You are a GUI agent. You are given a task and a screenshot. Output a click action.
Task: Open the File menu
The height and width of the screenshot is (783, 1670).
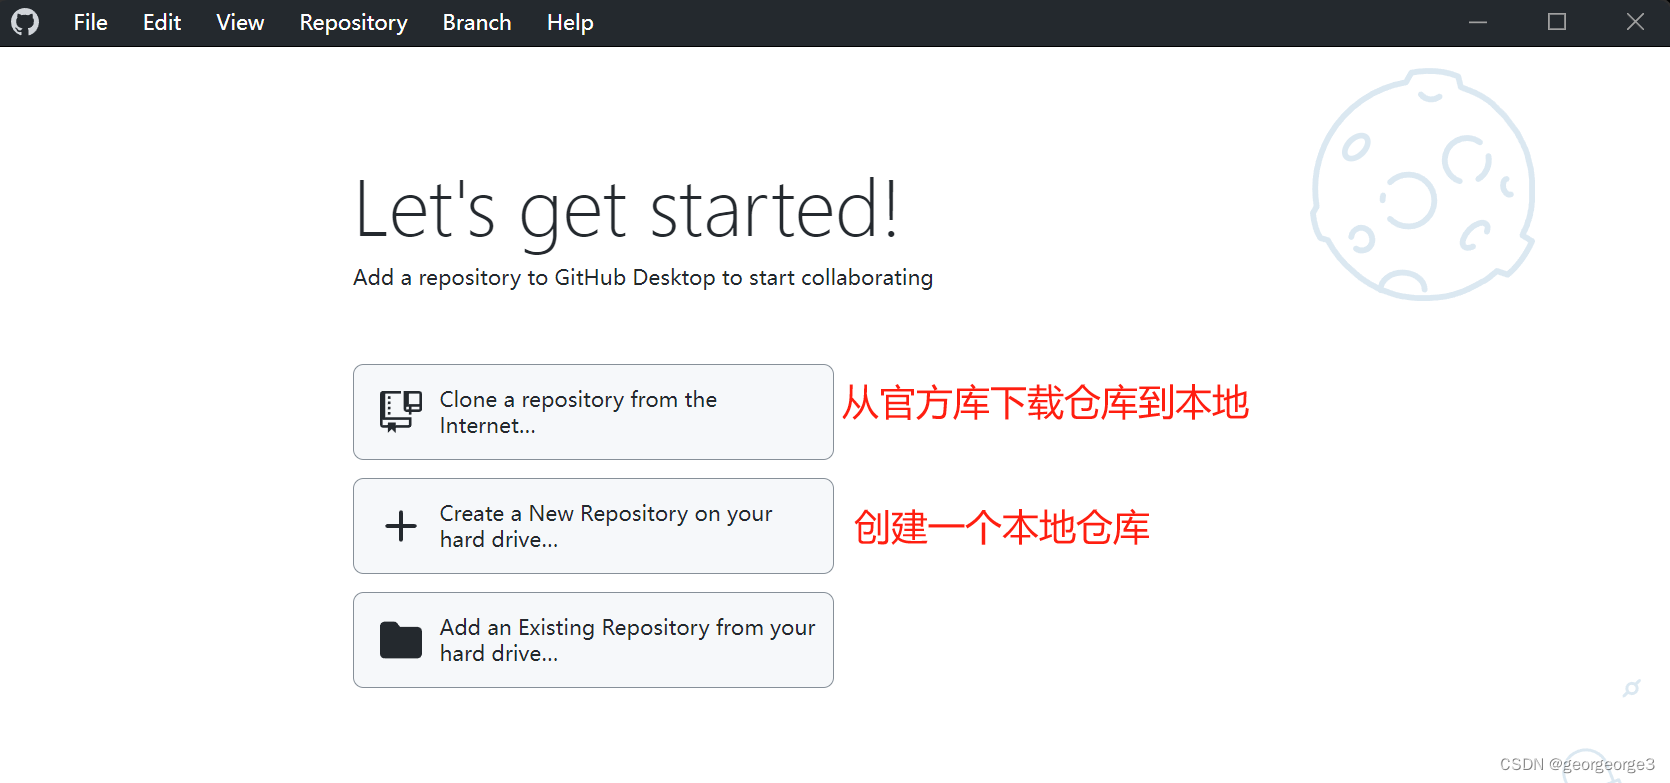(90, 22)
